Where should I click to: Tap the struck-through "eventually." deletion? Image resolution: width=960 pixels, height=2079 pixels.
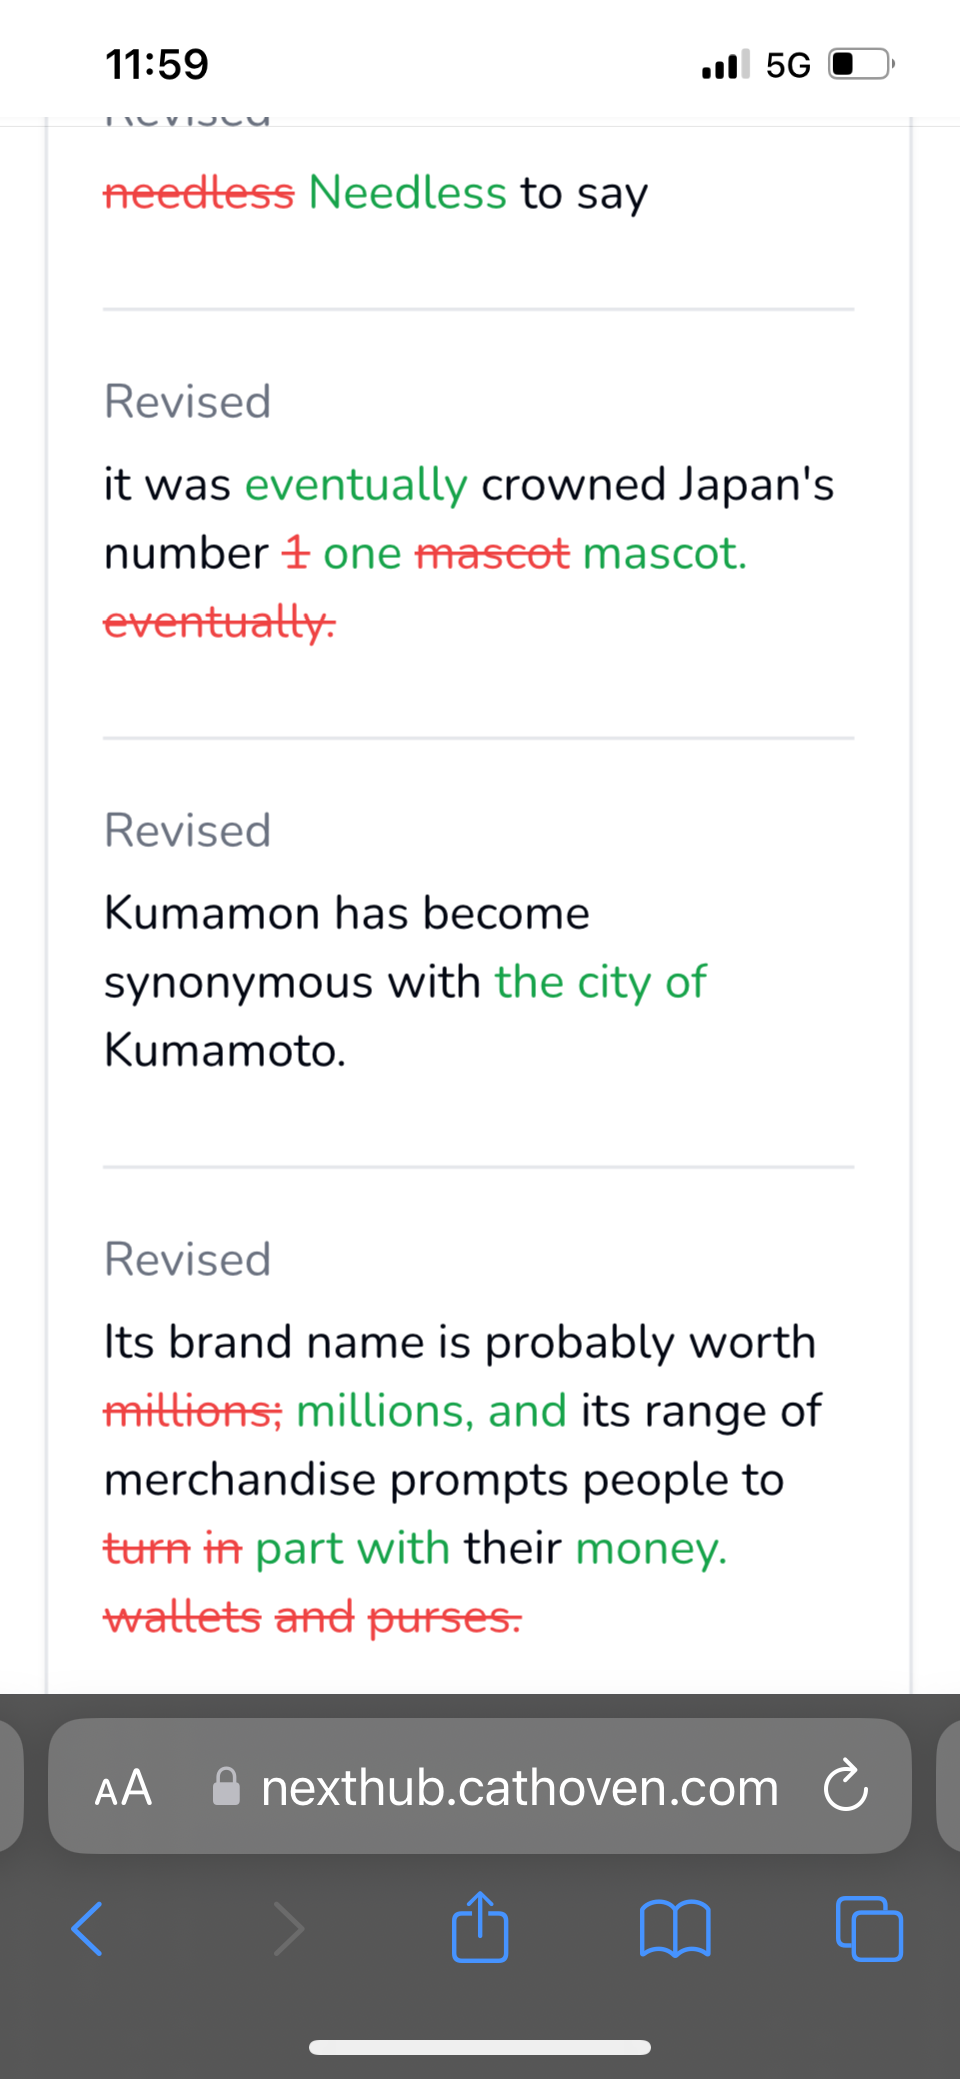pos(220,622)
